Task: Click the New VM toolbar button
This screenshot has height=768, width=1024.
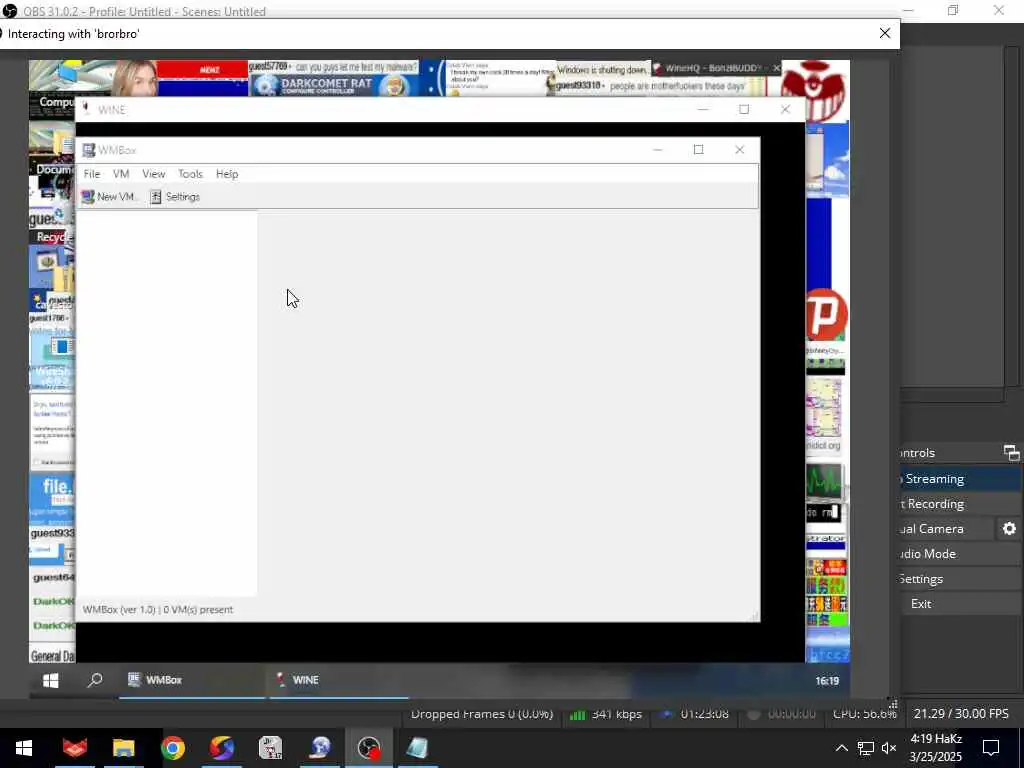Action: pos(109,197)
